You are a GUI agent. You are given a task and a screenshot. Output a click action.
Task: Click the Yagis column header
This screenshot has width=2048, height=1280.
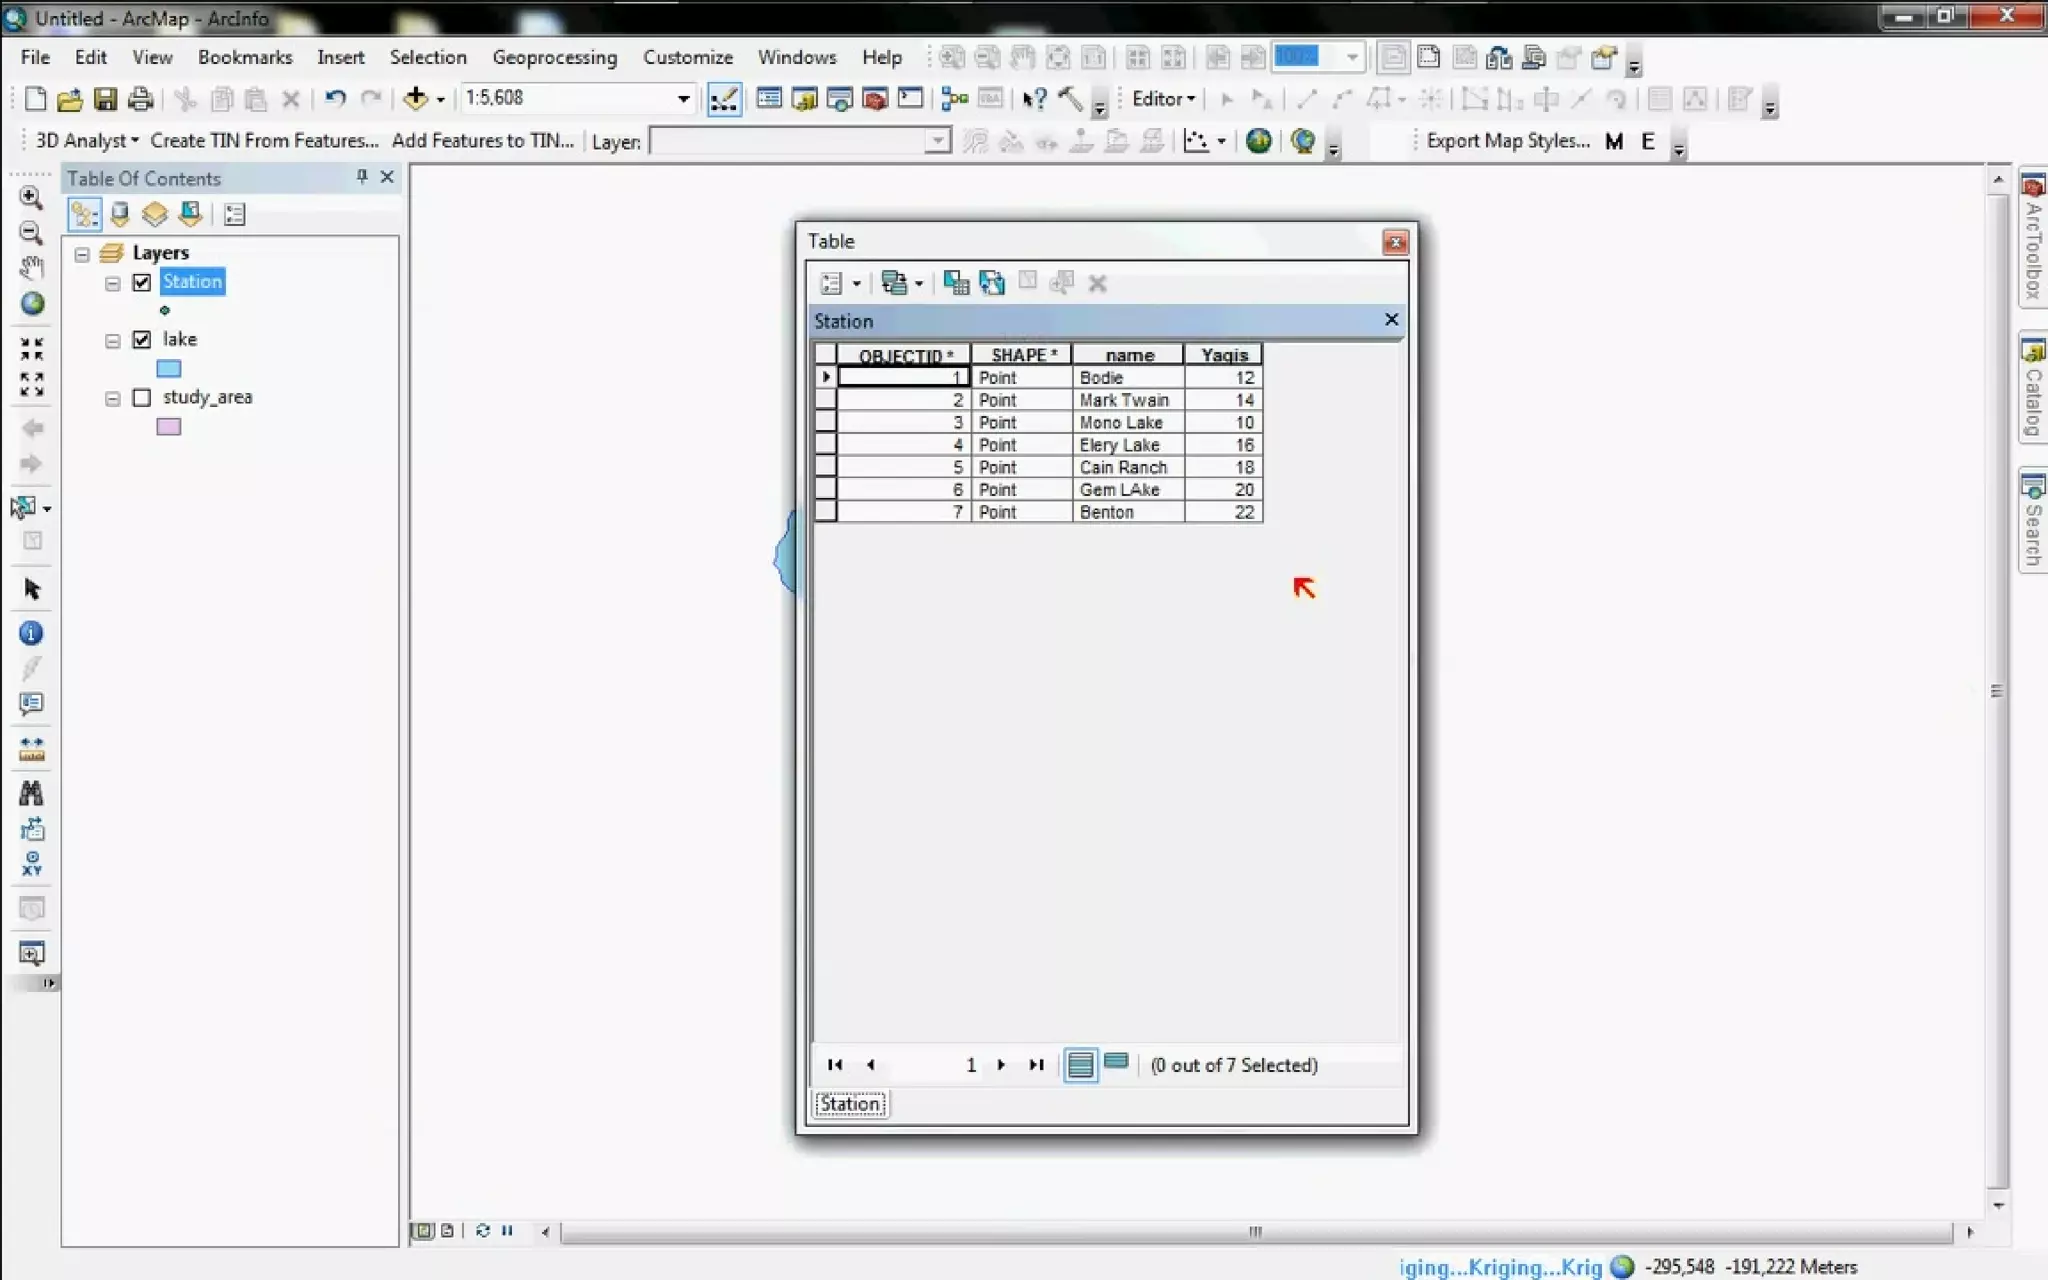(x=1224, y=355)
